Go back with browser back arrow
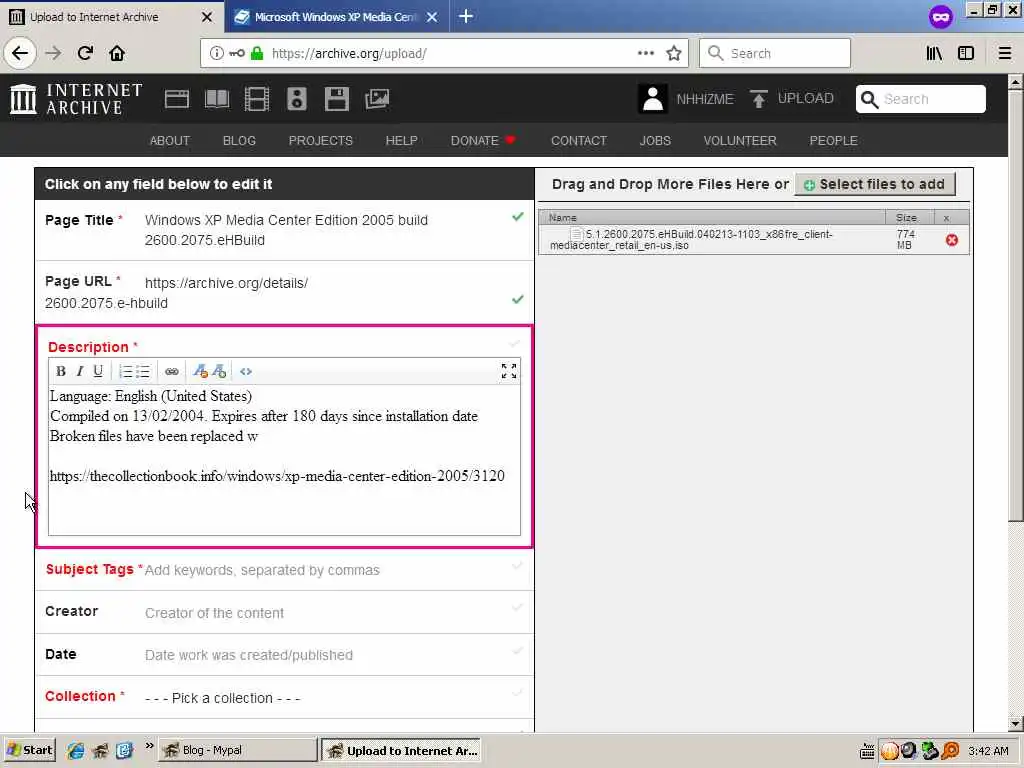 [20, 54]
